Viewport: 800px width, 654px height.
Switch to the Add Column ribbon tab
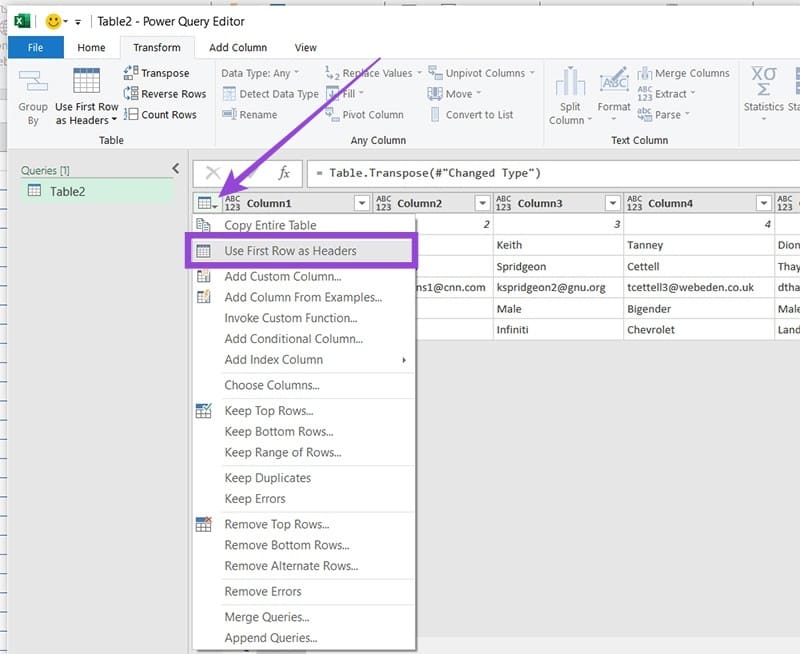click(x=237, y=47)
